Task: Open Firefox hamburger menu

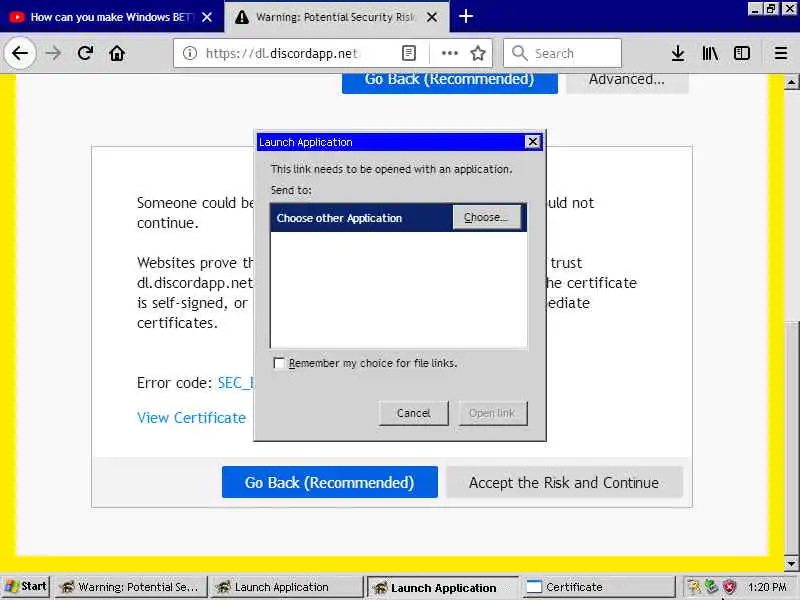Action: tap(781, 53)
